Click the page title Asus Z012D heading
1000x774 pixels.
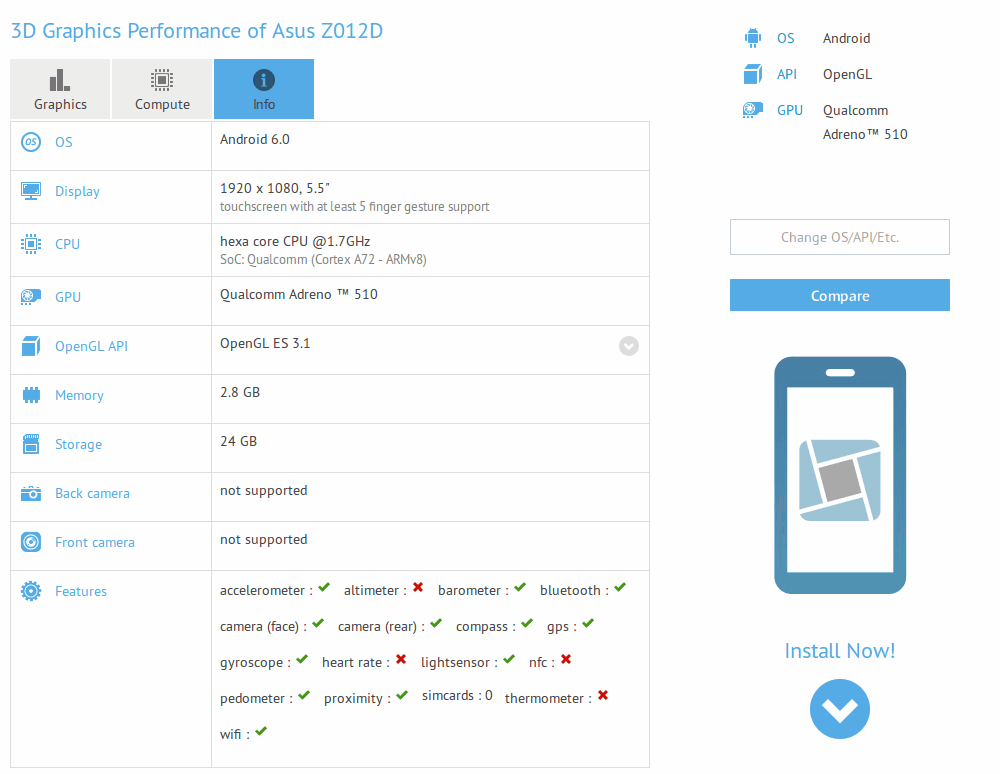pyautogui.click(x=196, y=31)
